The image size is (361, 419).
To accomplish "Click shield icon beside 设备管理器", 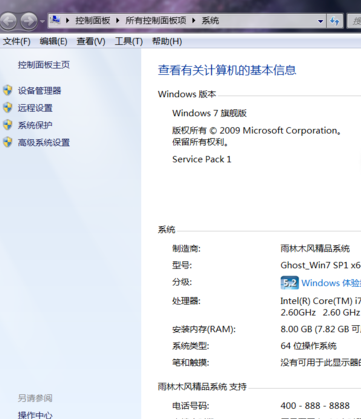I will pos(8,90).
